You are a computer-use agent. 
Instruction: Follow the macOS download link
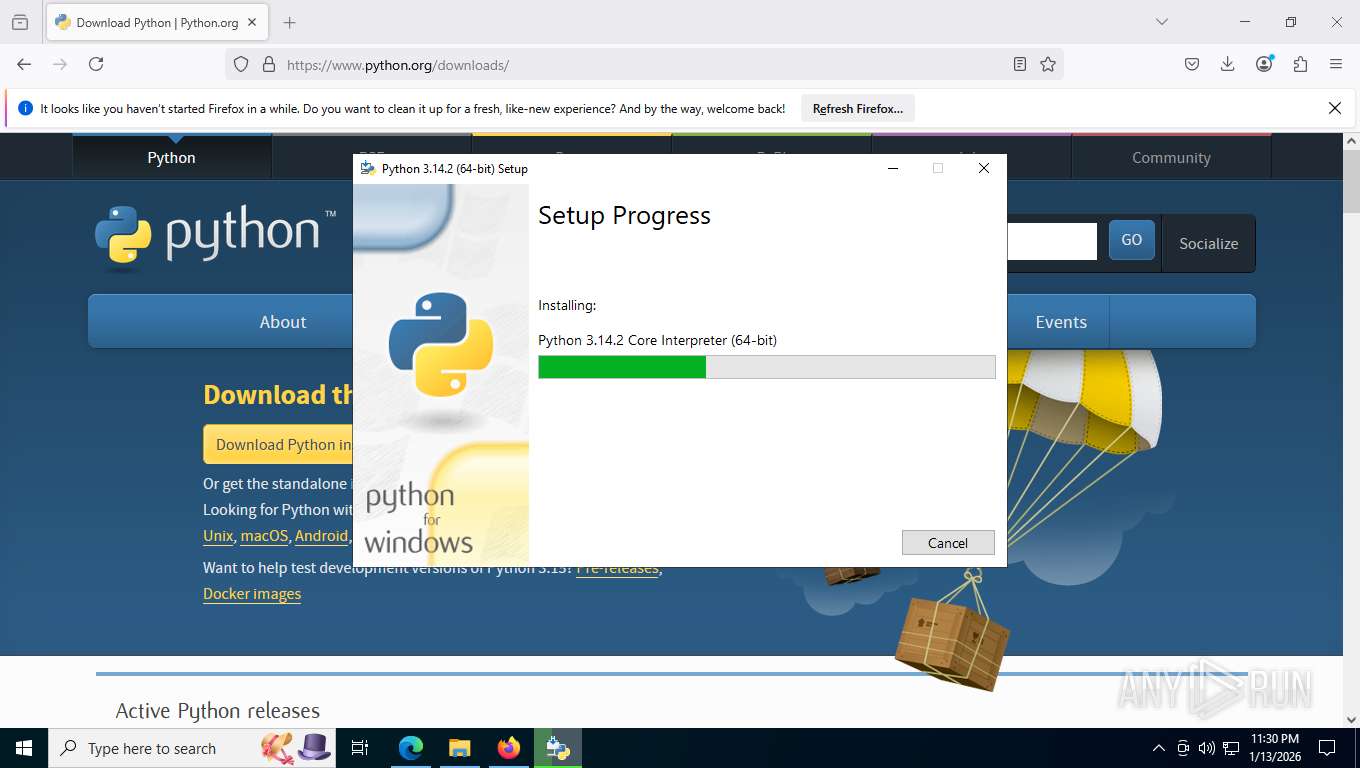pos(264,536)
